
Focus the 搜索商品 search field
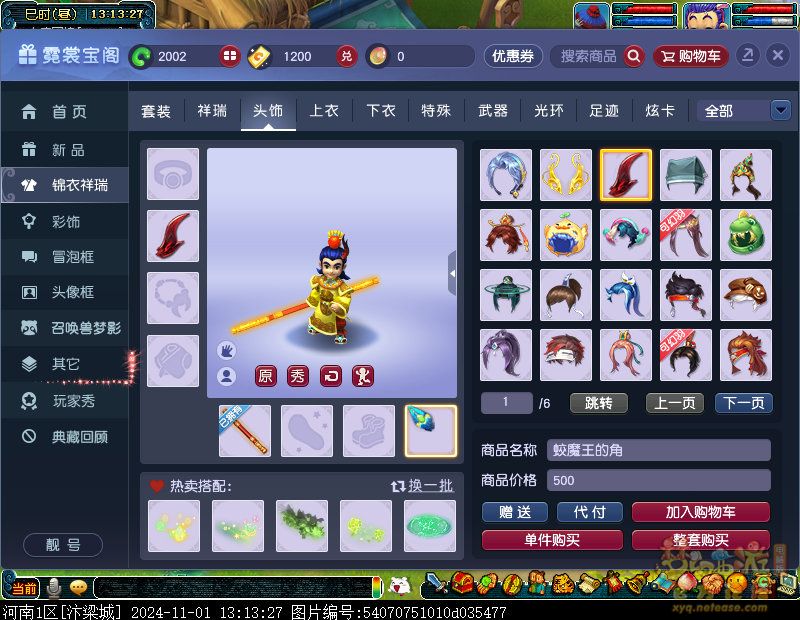[x=588, y=56]
